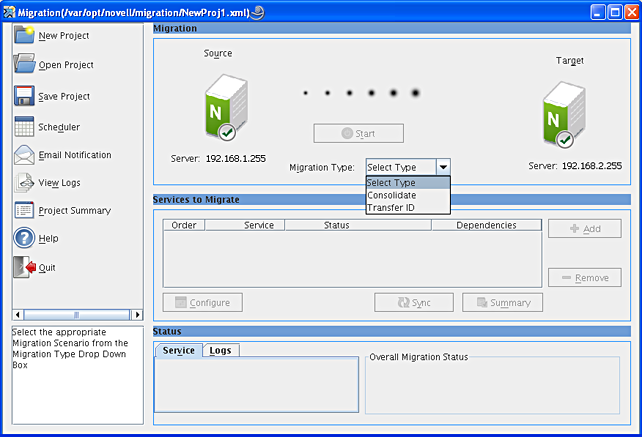The height and width of the screenshot is (437, 642).
Task: Click the Open Project folder icon
Action: coord(24,64)
